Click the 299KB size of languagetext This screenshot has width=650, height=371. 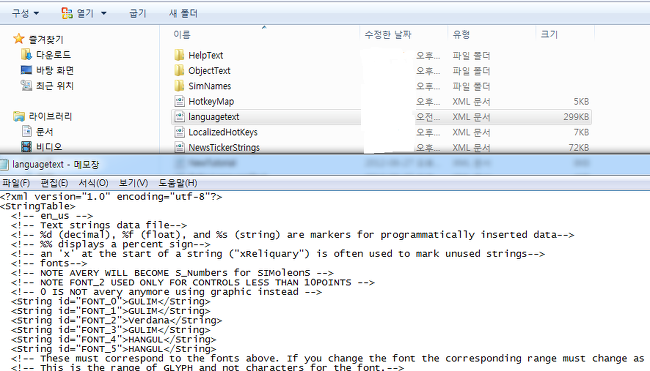tap(576, 117)
